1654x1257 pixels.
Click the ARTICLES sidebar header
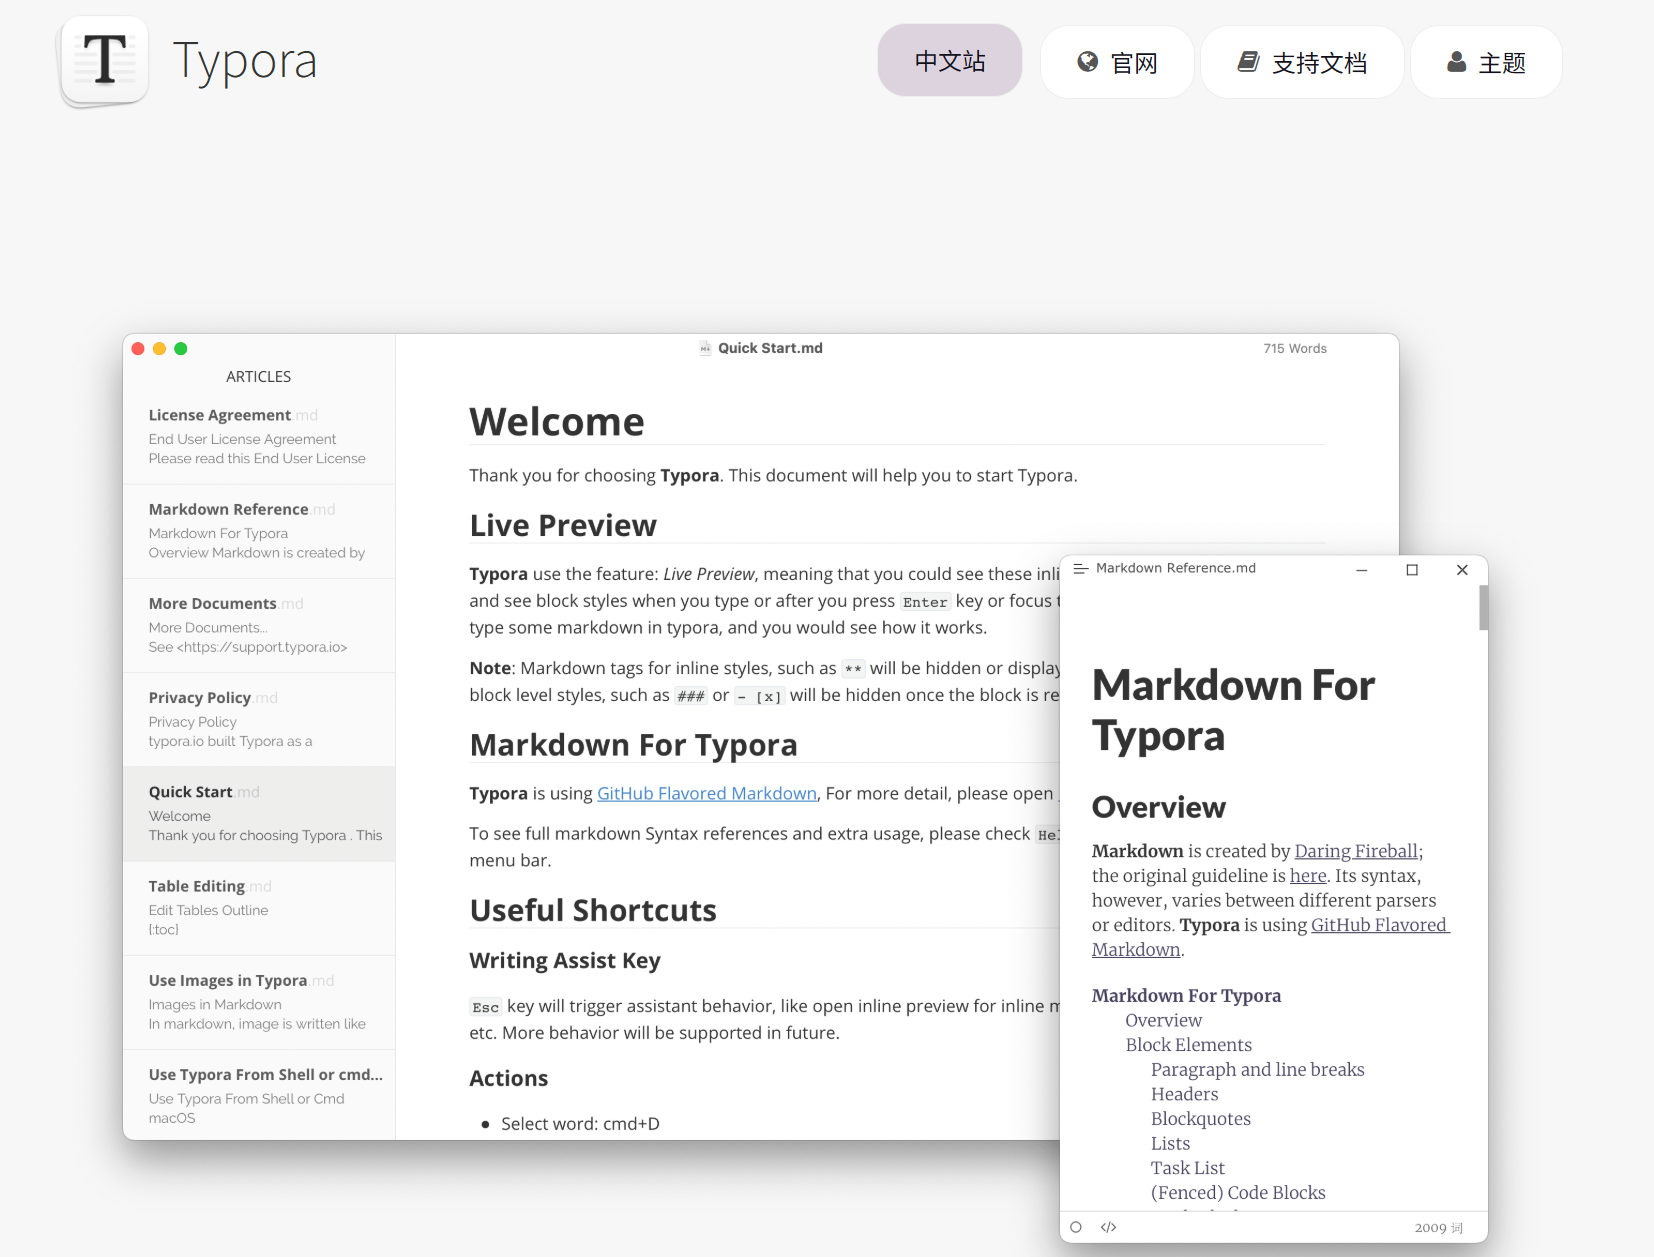259,377
